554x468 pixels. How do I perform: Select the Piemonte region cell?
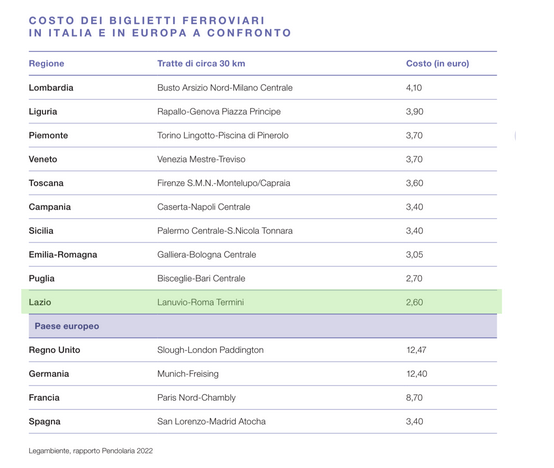pyautogui.click(x=48, y=135)
